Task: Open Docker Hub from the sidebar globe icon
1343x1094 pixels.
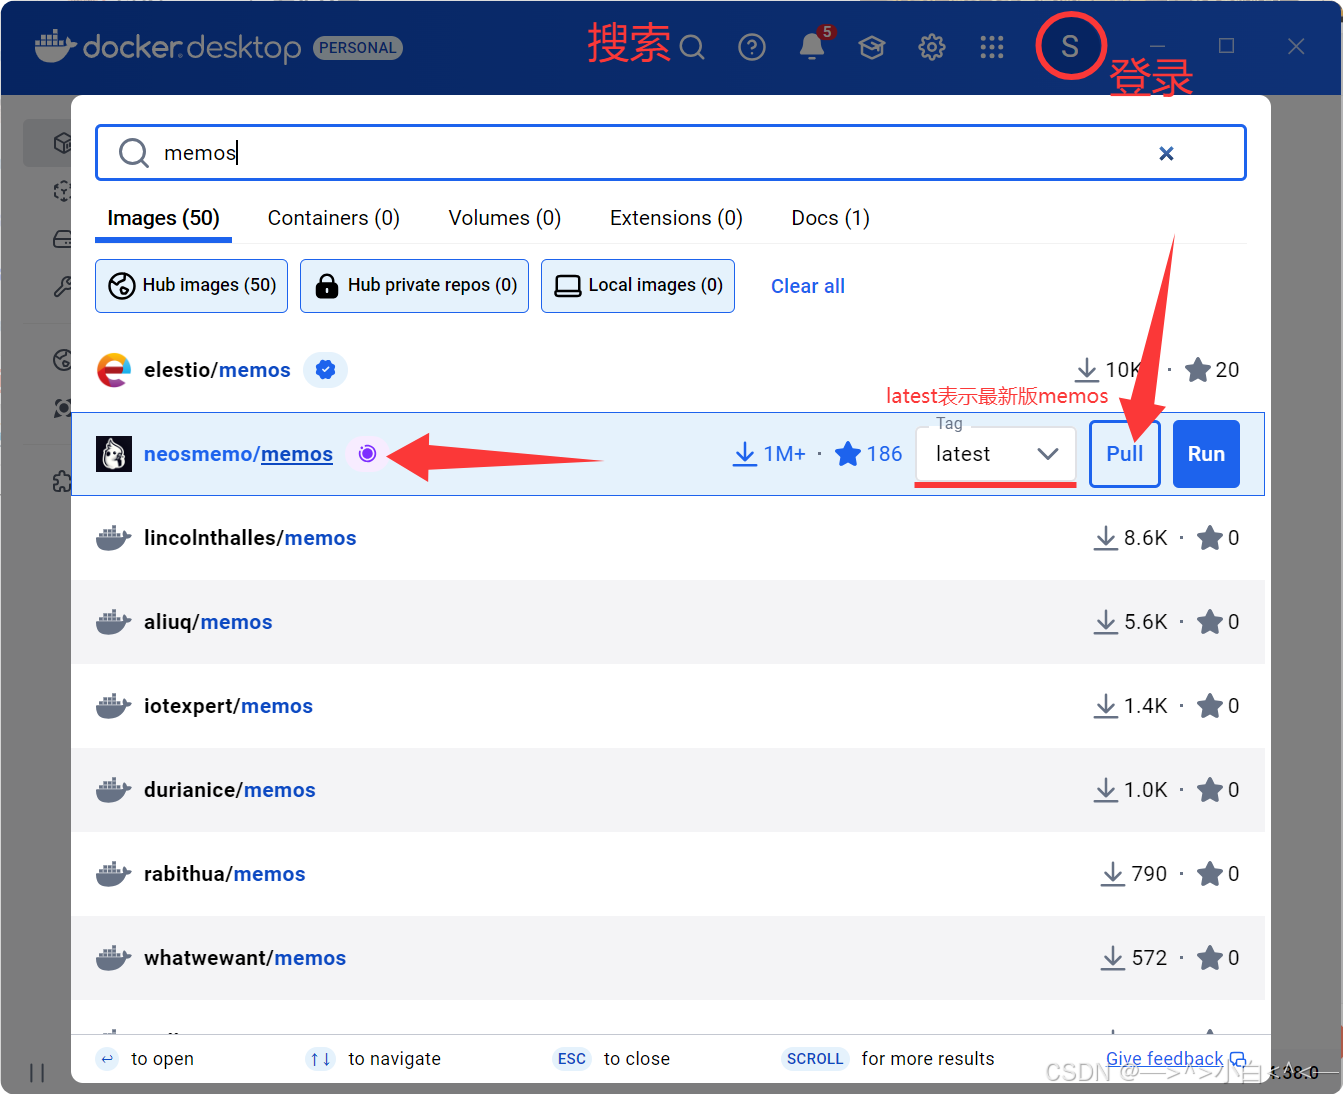Action: click(x=62, y=360)
